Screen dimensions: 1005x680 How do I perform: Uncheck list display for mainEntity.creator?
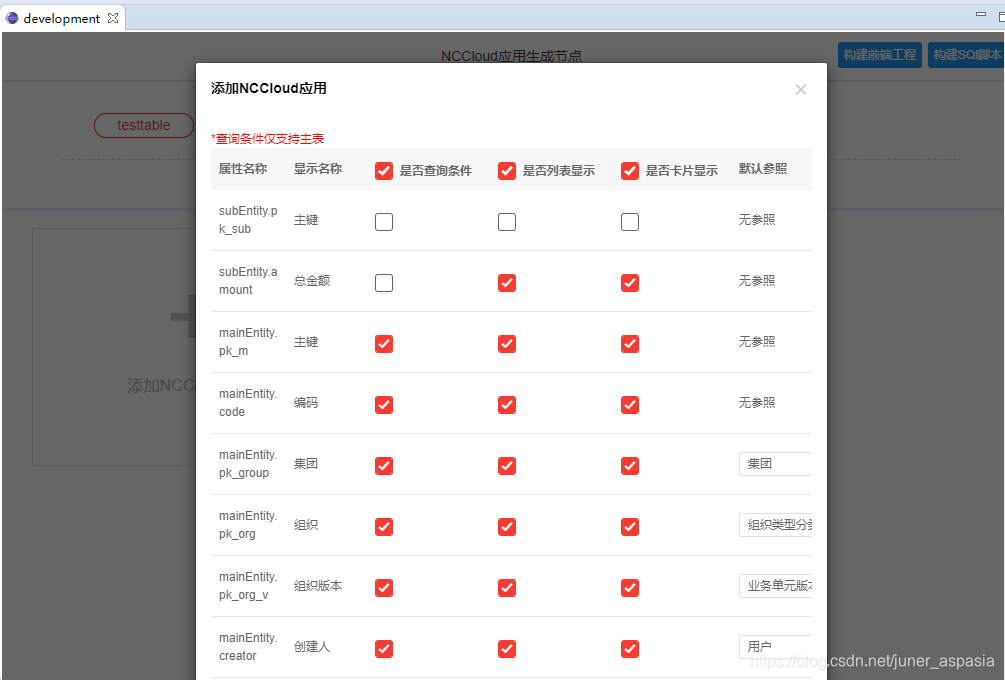point(507,649)
